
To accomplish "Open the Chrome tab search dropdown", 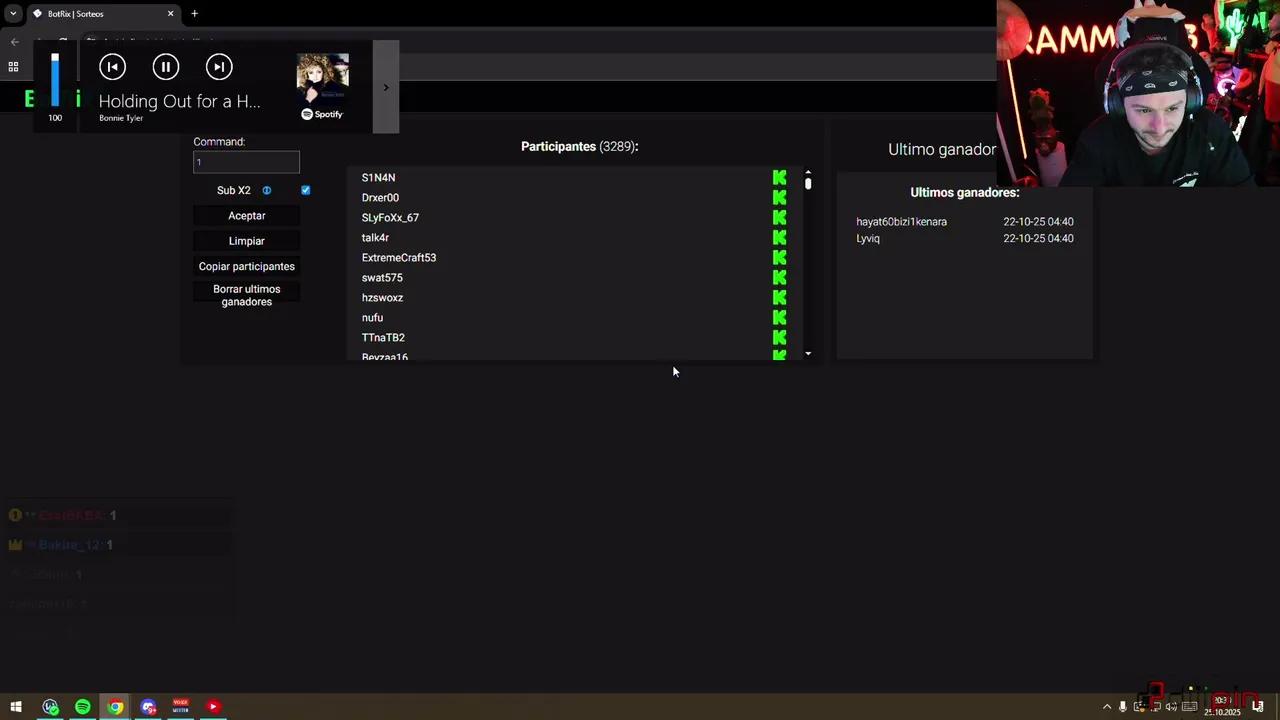I will click(13, 14).
